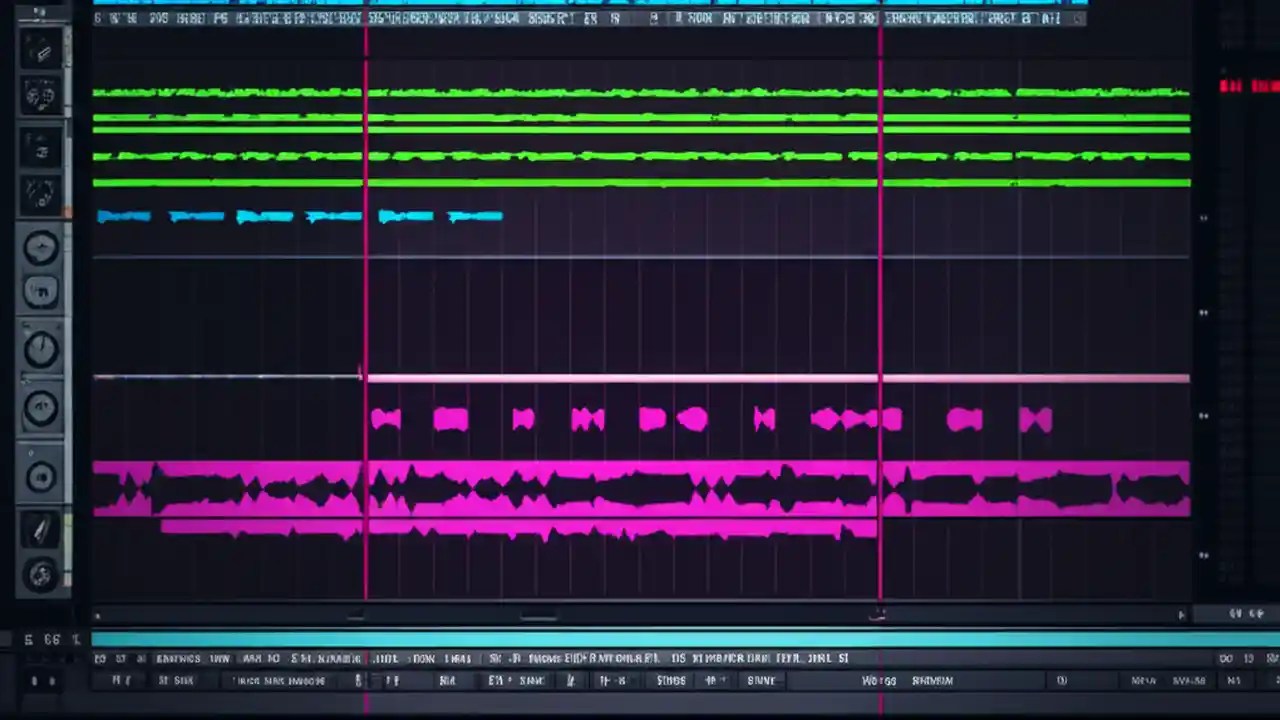The width and height of the screenshot is (1280, 720).
Task: Select the pencil draw tool in the left toolbar
Action: [40, 52]
